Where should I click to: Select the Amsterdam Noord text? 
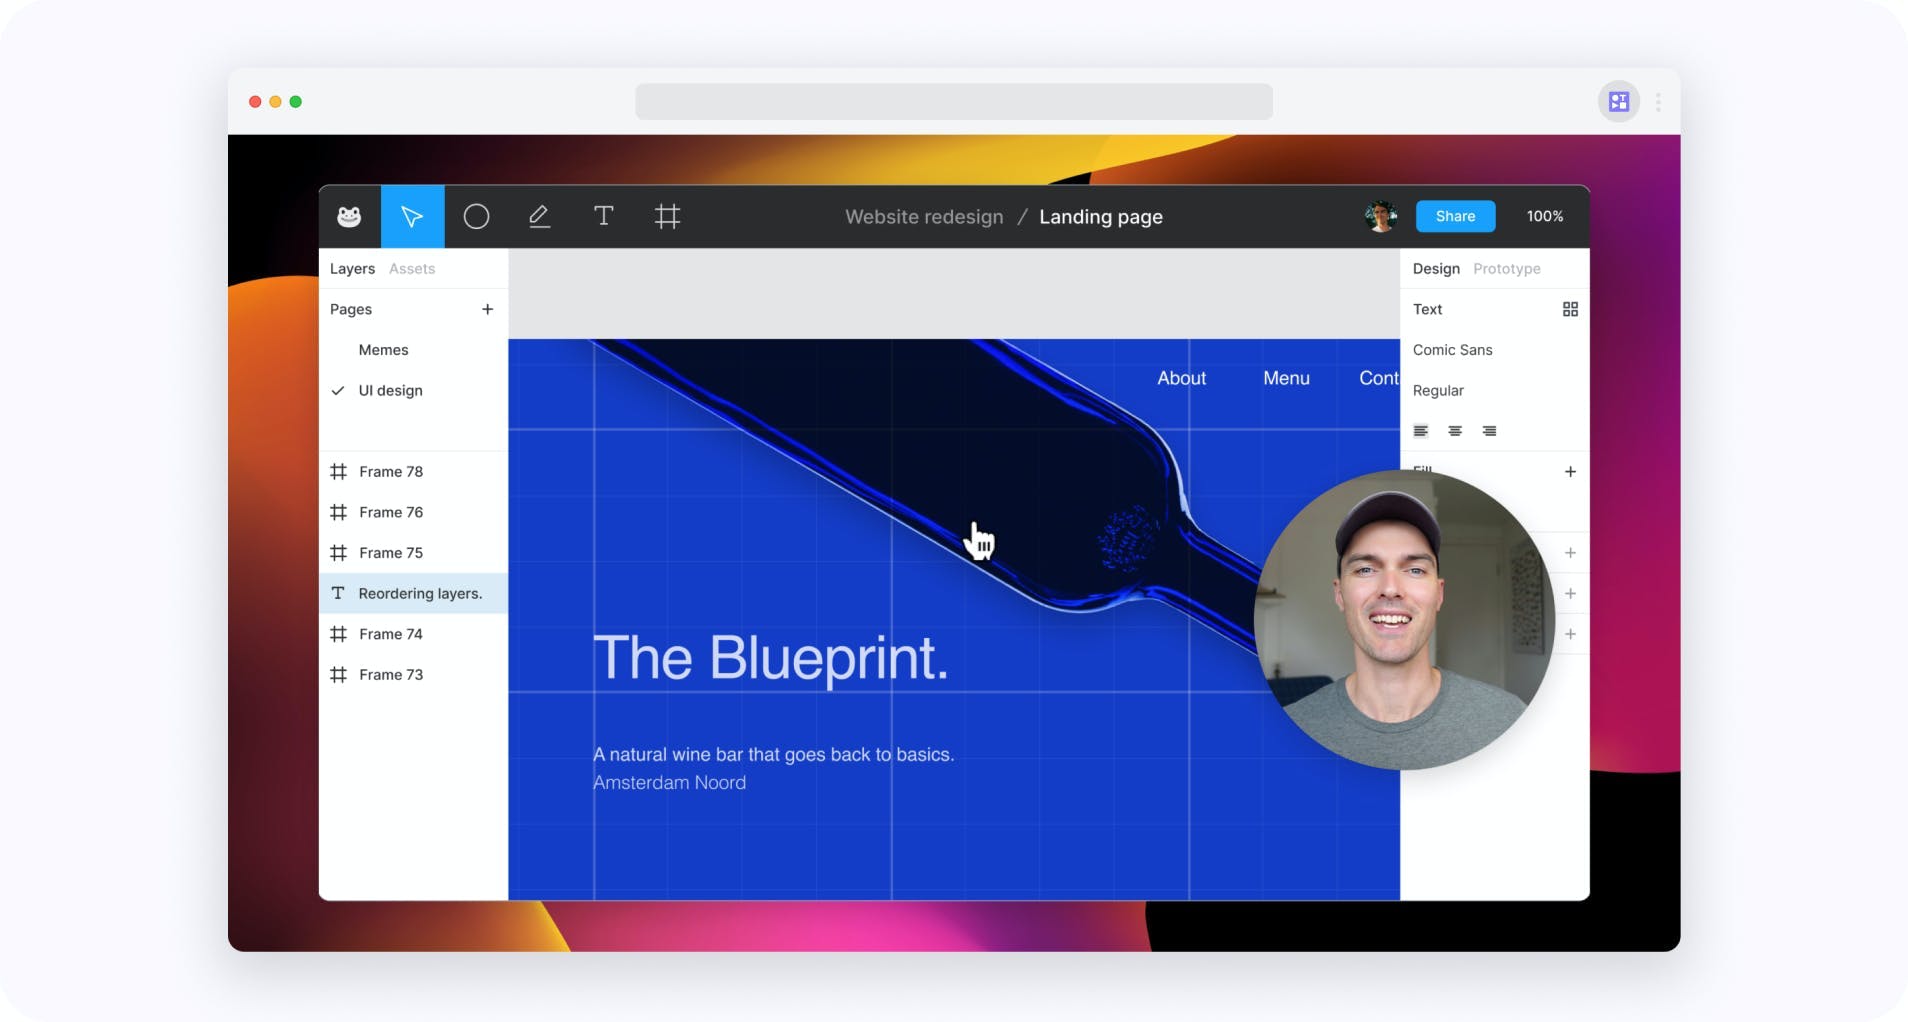(x=669, y=783)
